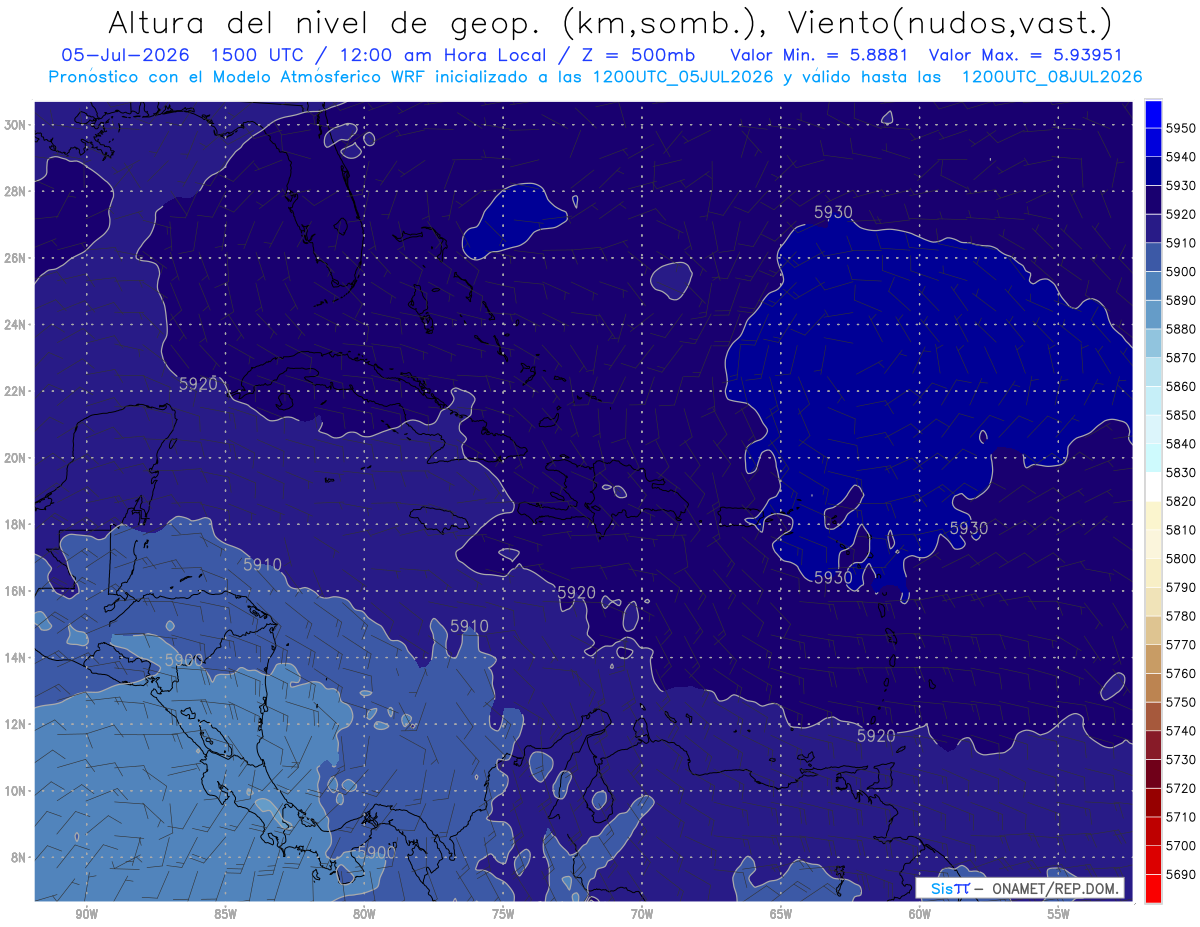The width and height of the screenshot is (1200, 927).
Task: Select the 5910 contour label over Belize near 17N
Action: 262,565
